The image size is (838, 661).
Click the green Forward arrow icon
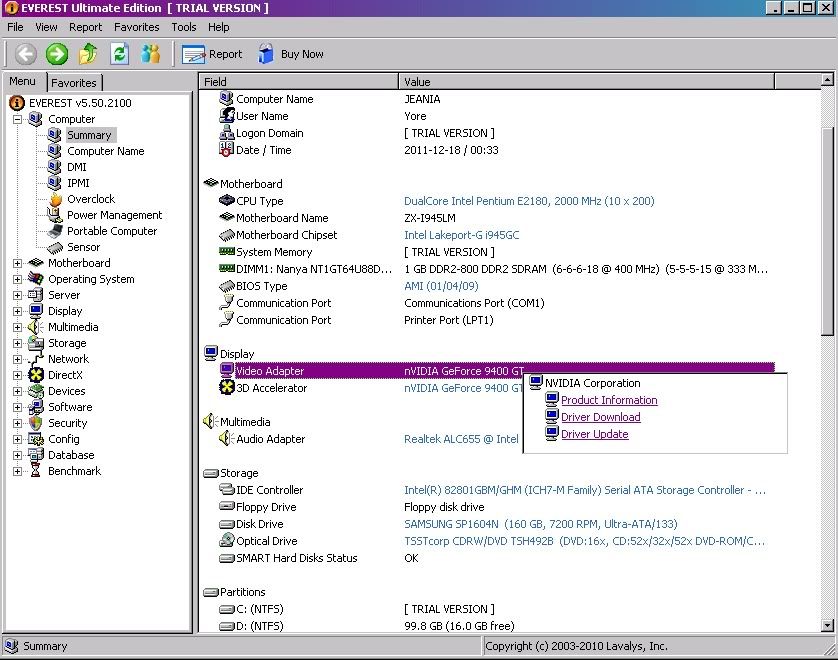(x=57, y=54)
